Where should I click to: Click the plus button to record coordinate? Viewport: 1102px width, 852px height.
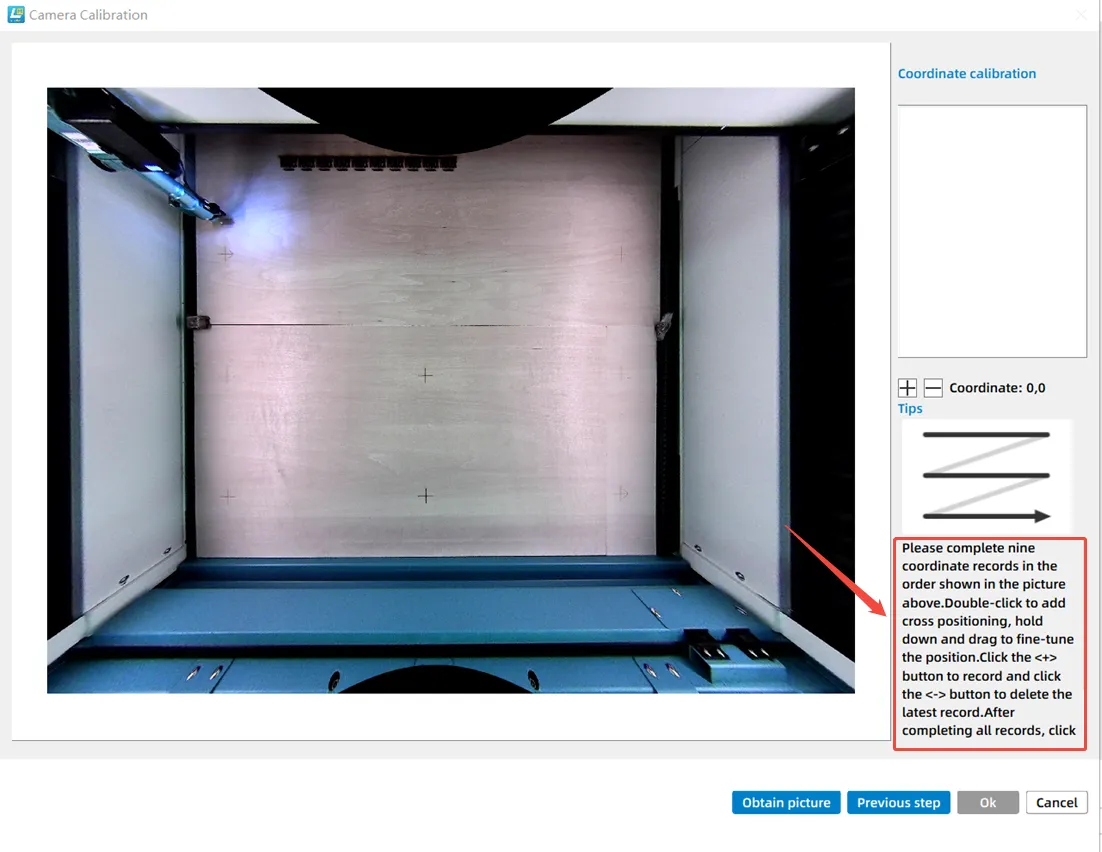tap(907, 388)
